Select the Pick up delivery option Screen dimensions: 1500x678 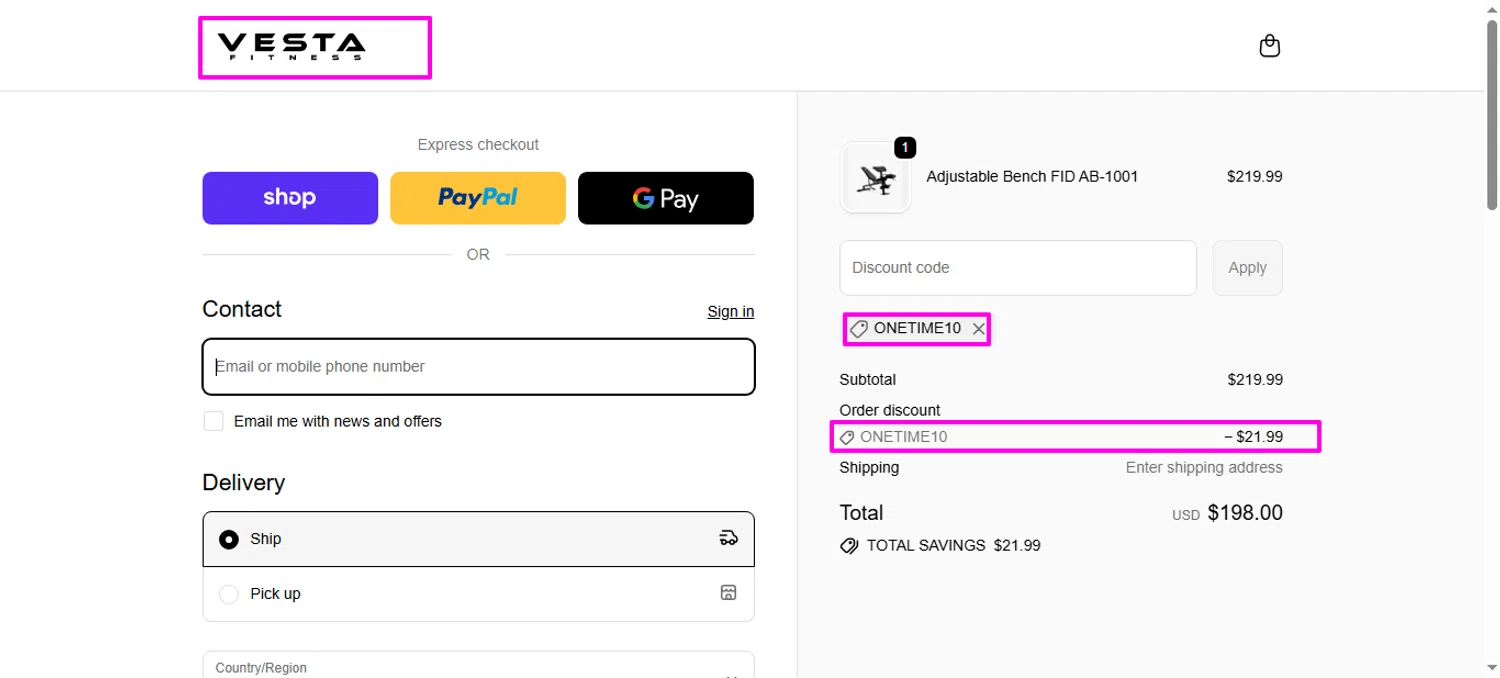click(x=478, y=594)
